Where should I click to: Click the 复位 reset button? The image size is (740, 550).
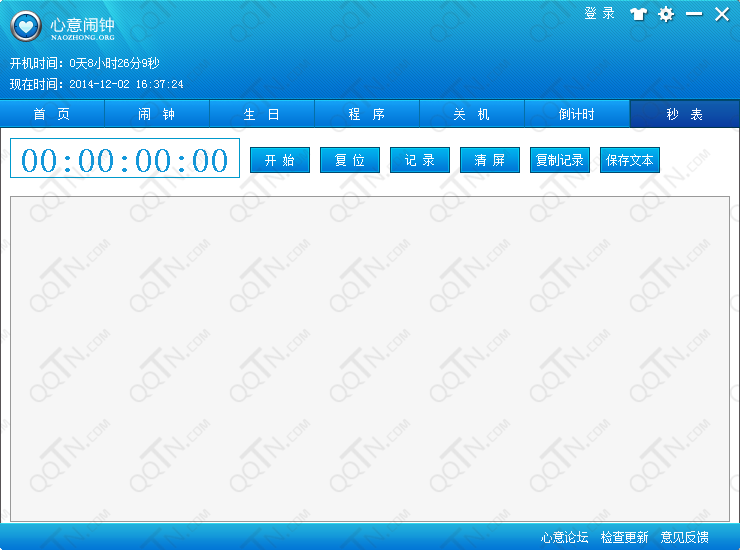click(350, 160)
